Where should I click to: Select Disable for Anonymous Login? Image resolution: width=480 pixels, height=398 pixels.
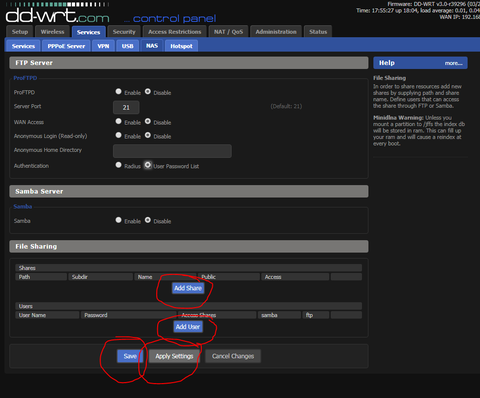click(x=148, y=135)
